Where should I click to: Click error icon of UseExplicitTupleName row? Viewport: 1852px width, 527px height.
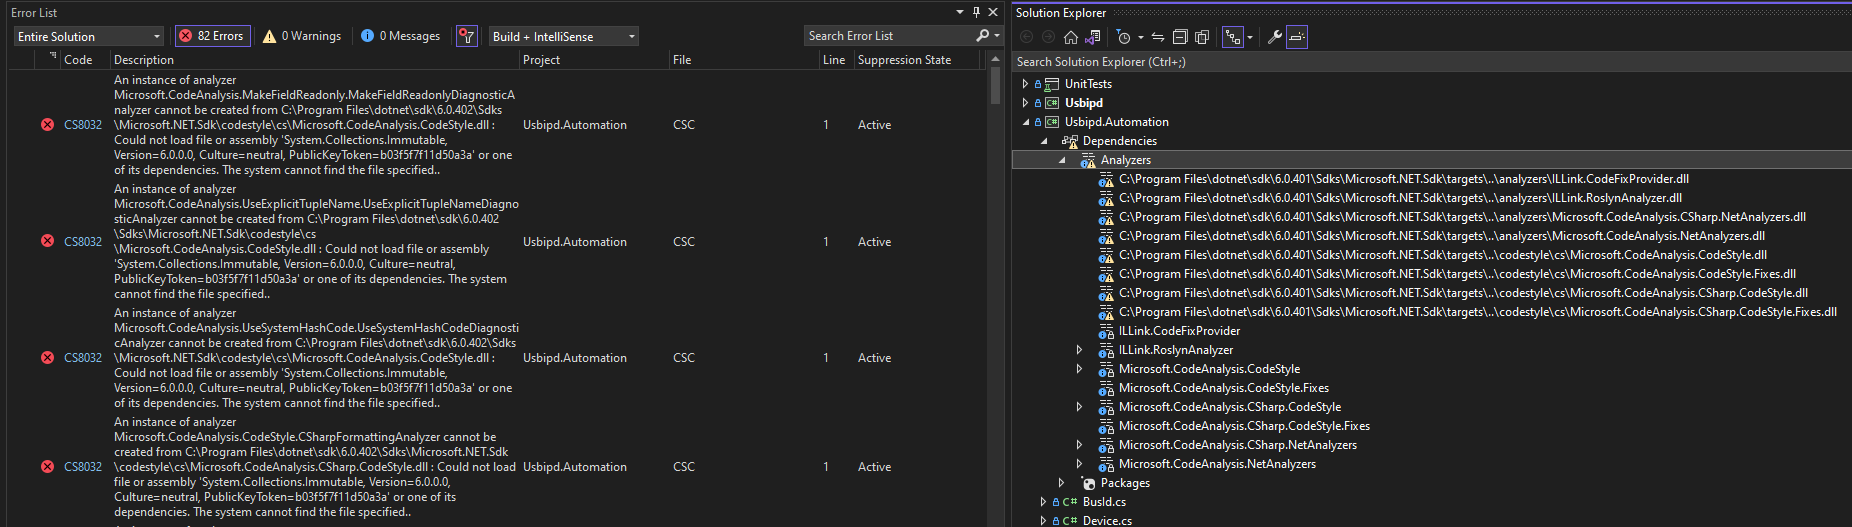47,242
